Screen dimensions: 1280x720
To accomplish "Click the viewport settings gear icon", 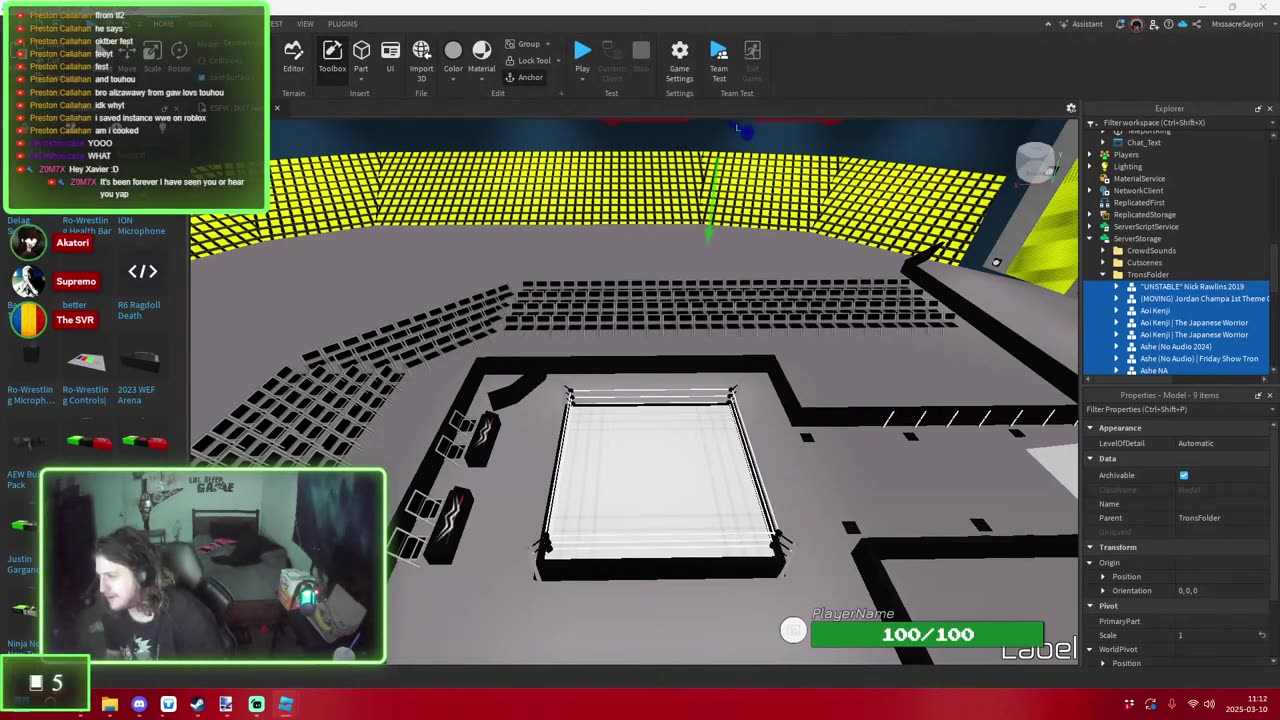I will tap(1071, 108).
